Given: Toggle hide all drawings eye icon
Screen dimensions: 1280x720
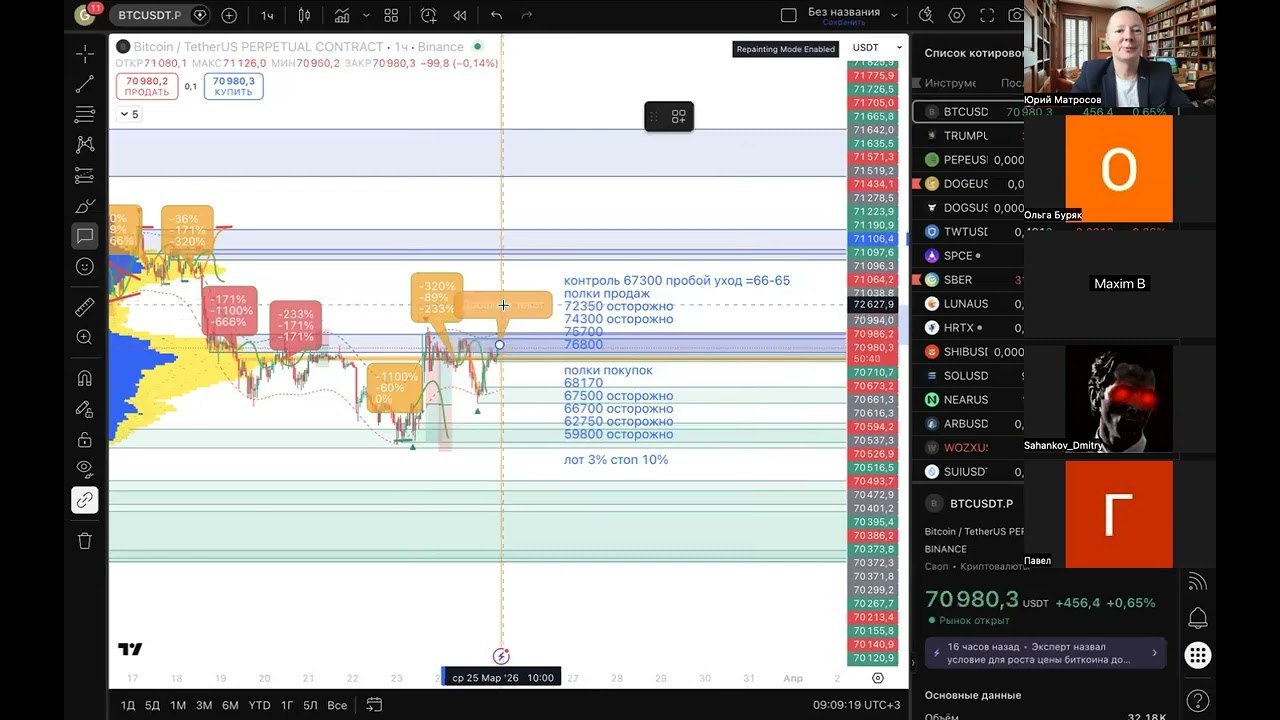Looking at the screenshot, I should click(85, 469).
